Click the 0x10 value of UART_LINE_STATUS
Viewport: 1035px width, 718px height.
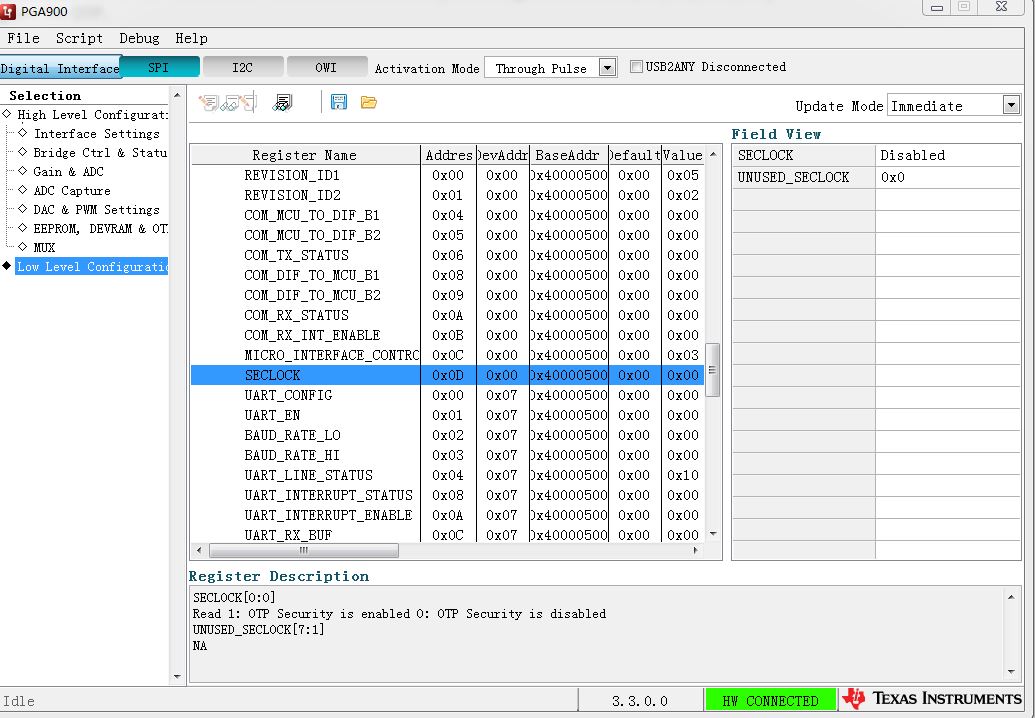[x=683, y=475]
